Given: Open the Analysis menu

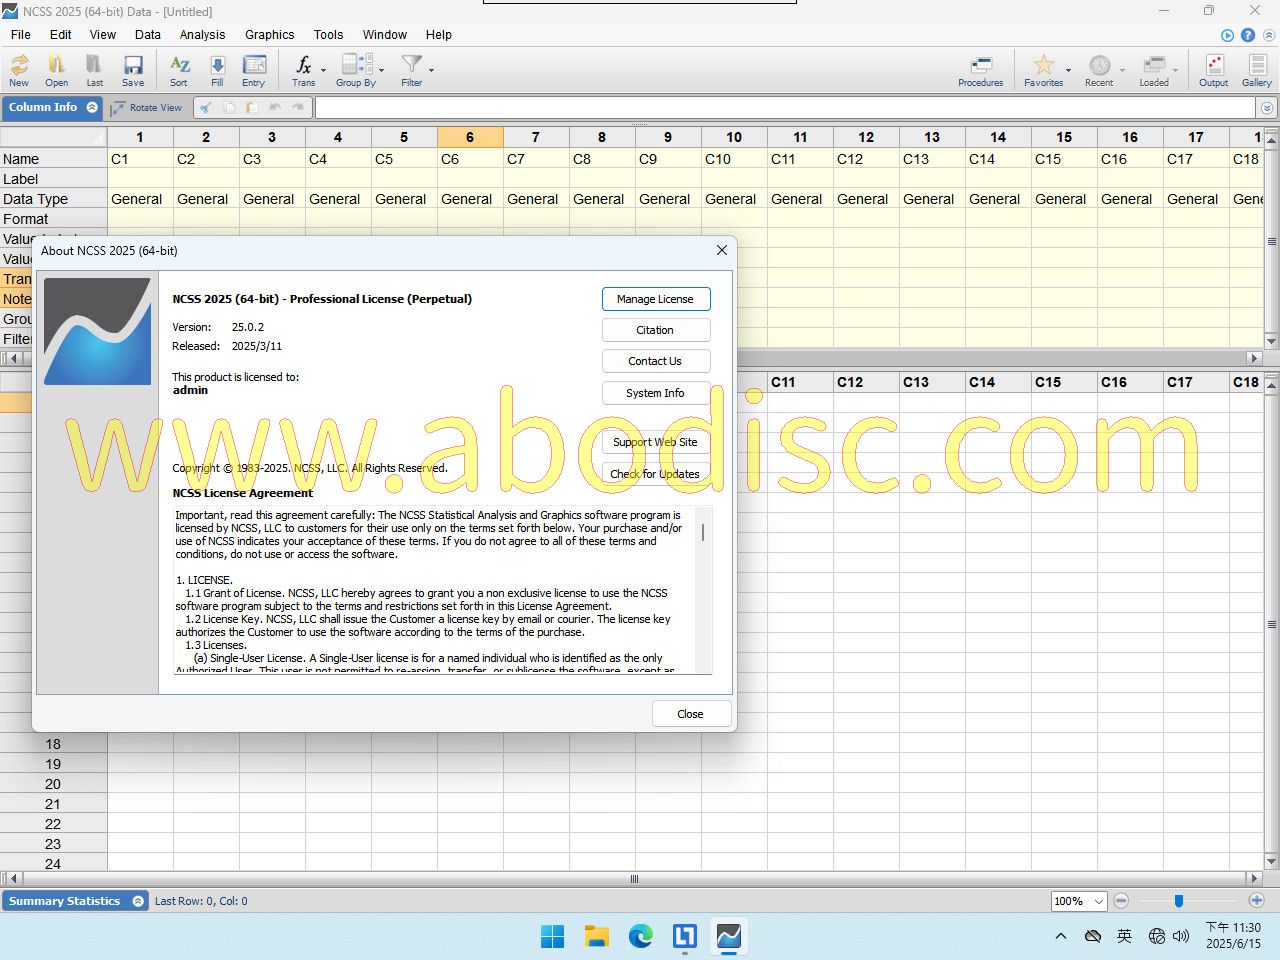Looking at the screenshot, I should (x=203, y=34).
